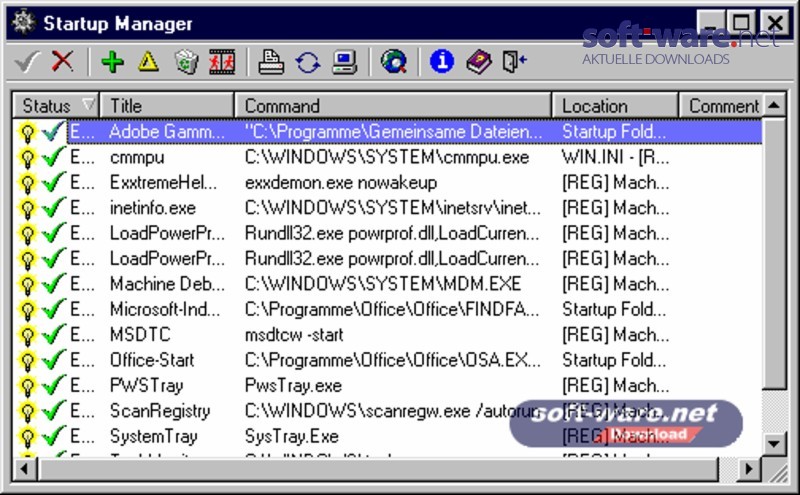The image size is (800, 495).
Task: Select the ScanRegistry title entry
Action: tap(160, 411)
